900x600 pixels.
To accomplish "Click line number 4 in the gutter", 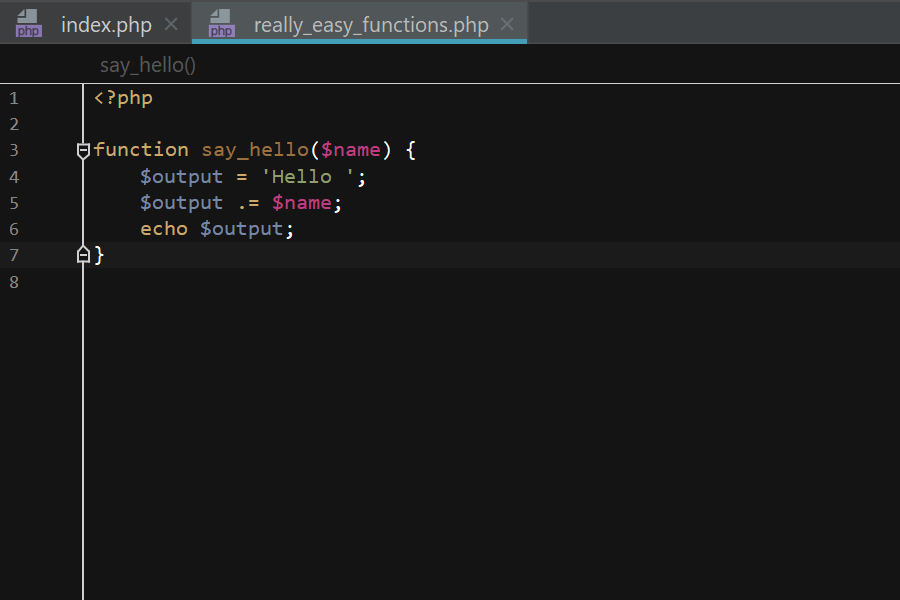I will [14, 177].
